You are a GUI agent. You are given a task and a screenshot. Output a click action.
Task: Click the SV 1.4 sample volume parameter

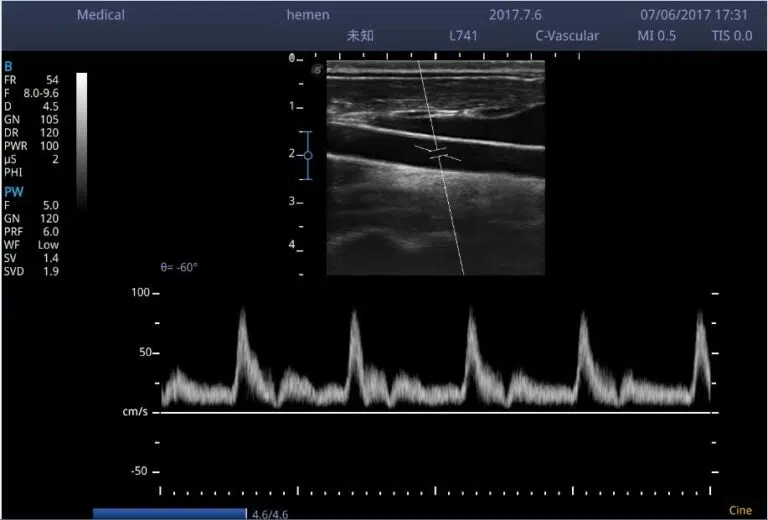pyautogui.click(x=31, y=258)
